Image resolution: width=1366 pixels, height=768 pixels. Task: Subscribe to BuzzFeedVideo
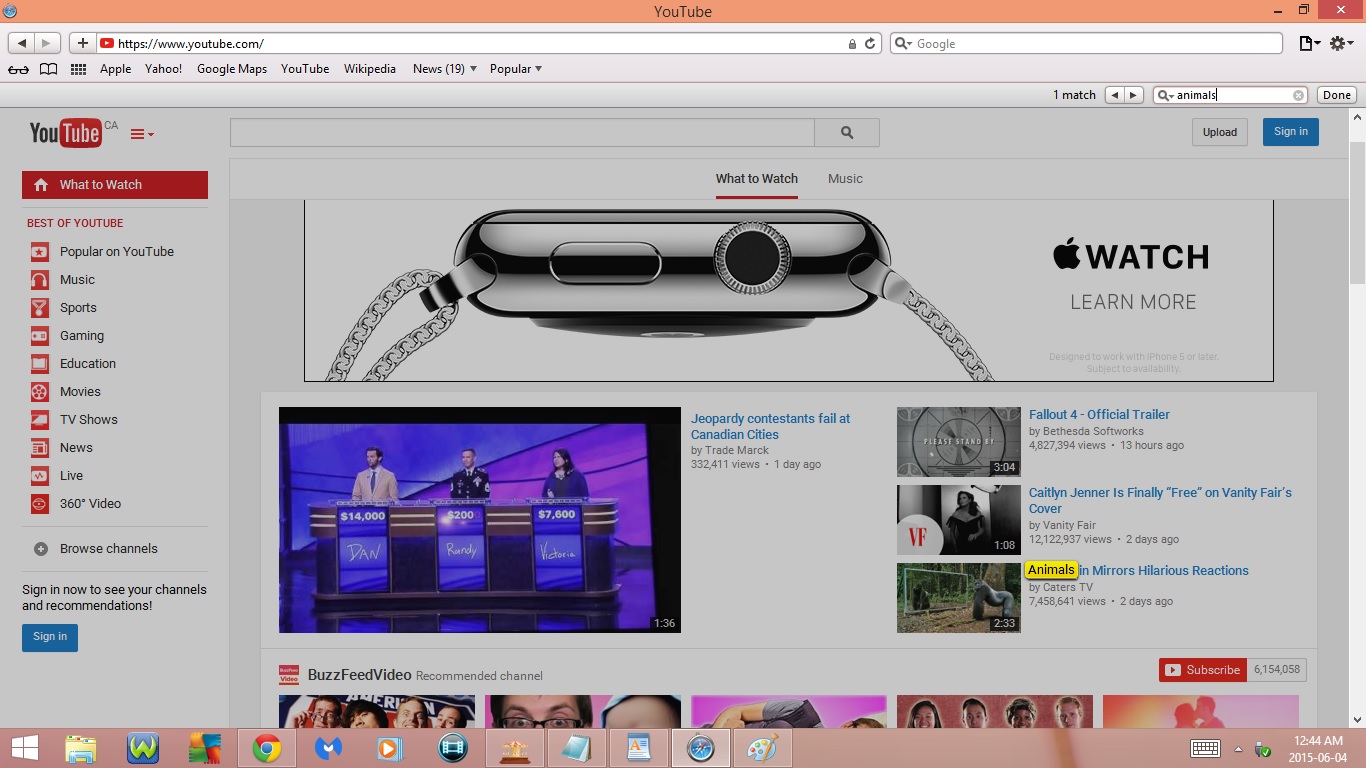(x=1203, y=670)
